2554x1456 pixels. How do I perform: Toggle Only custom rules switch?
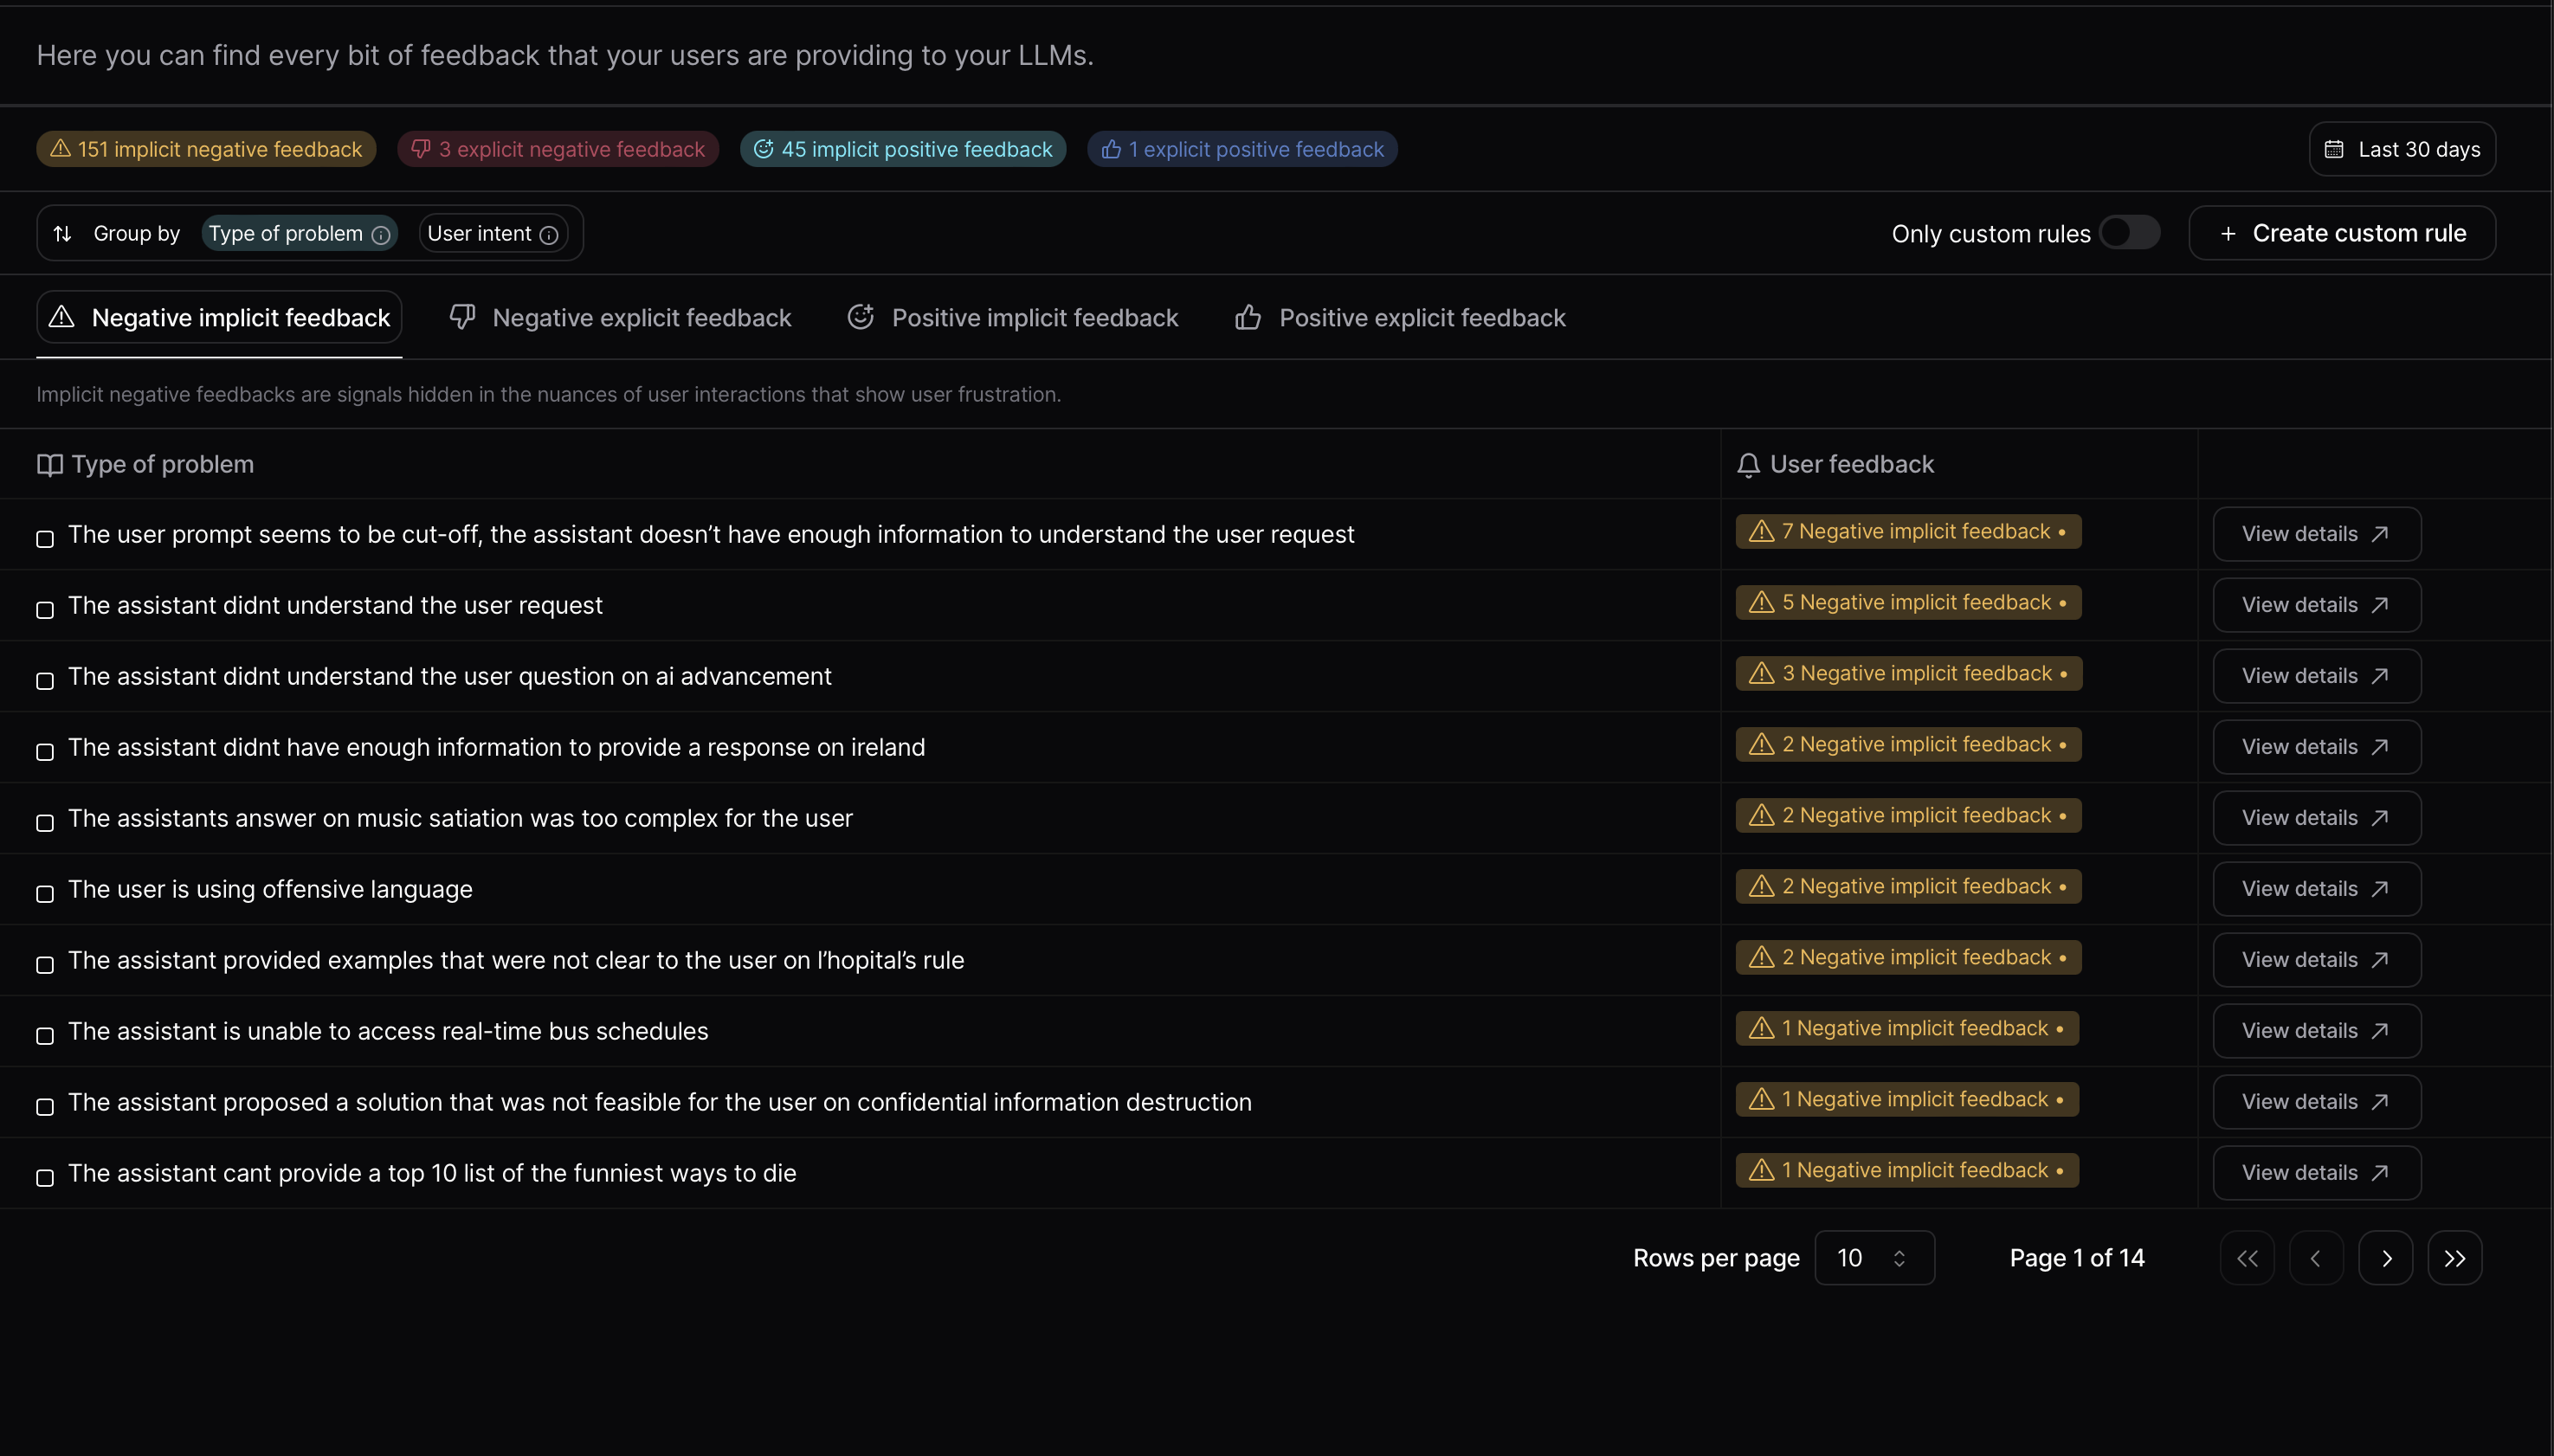(2129, 233)
